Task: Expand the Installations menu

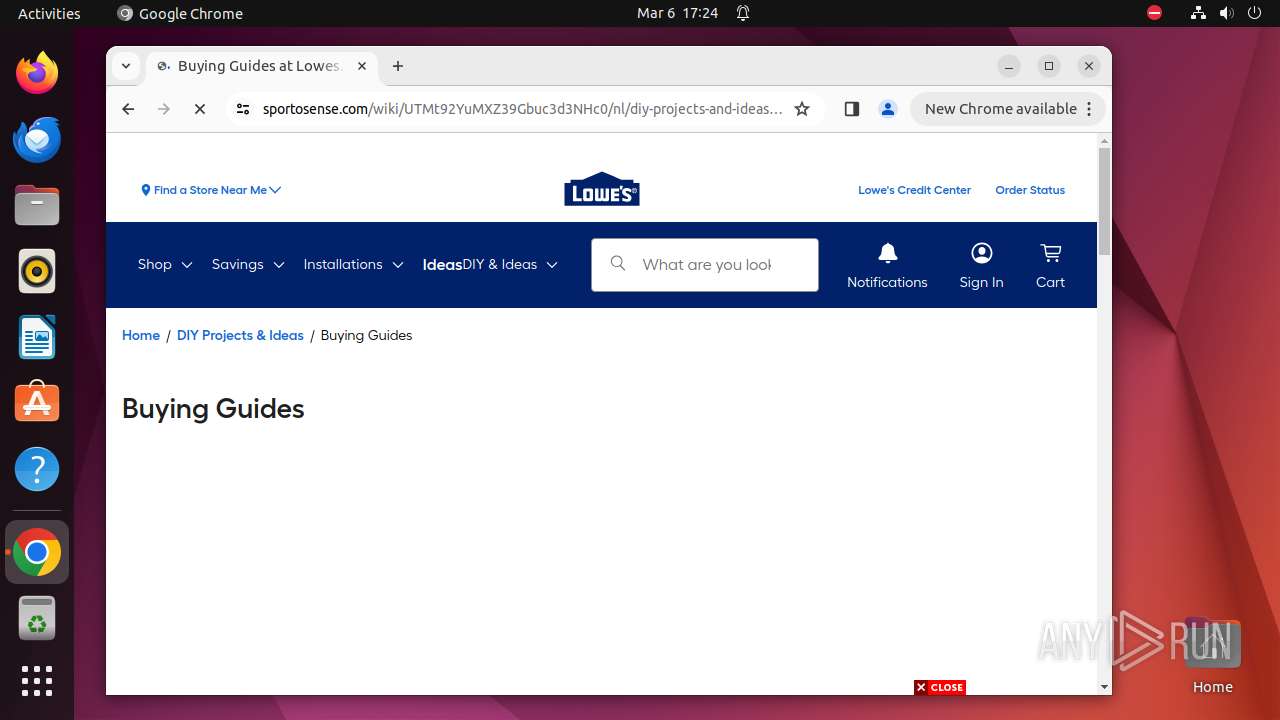Action: 353,264
